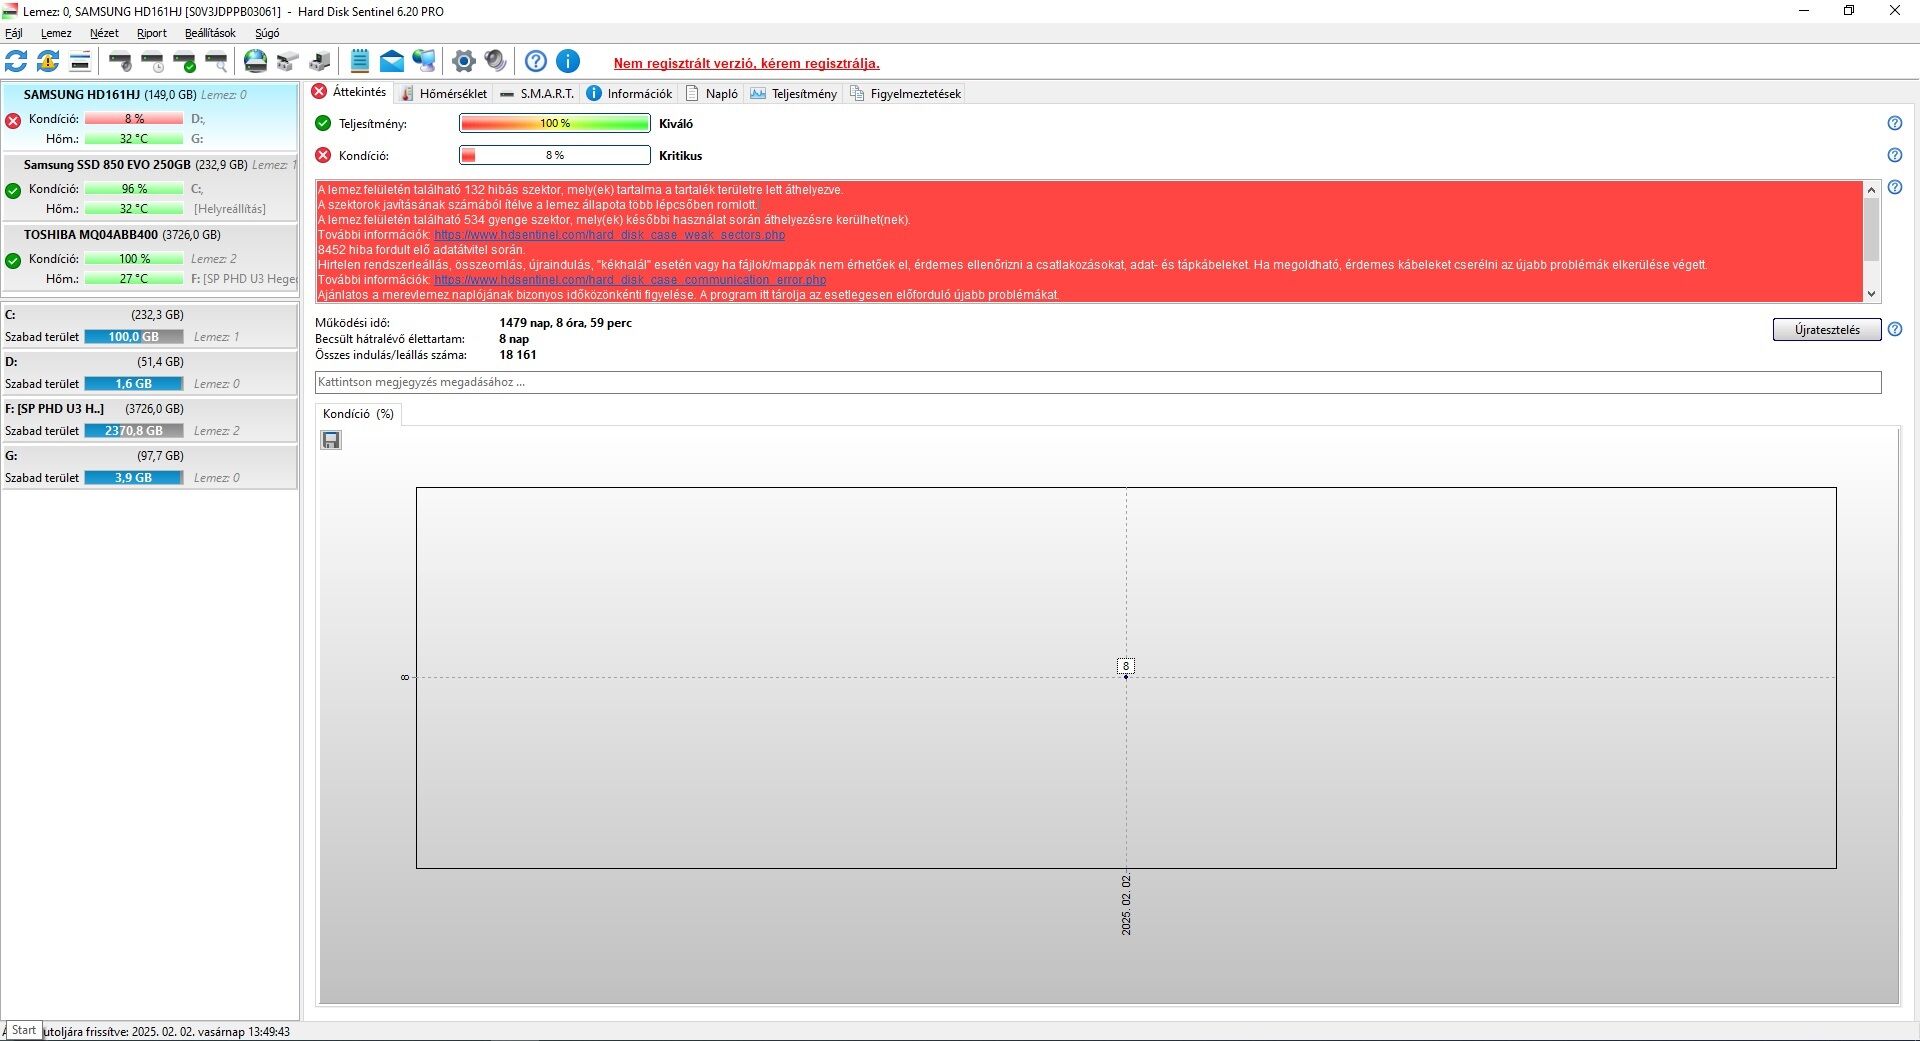Click the unregistered version registration link
The height and width of the screenshot is (1041, 1920).
[x=747, y=63]
